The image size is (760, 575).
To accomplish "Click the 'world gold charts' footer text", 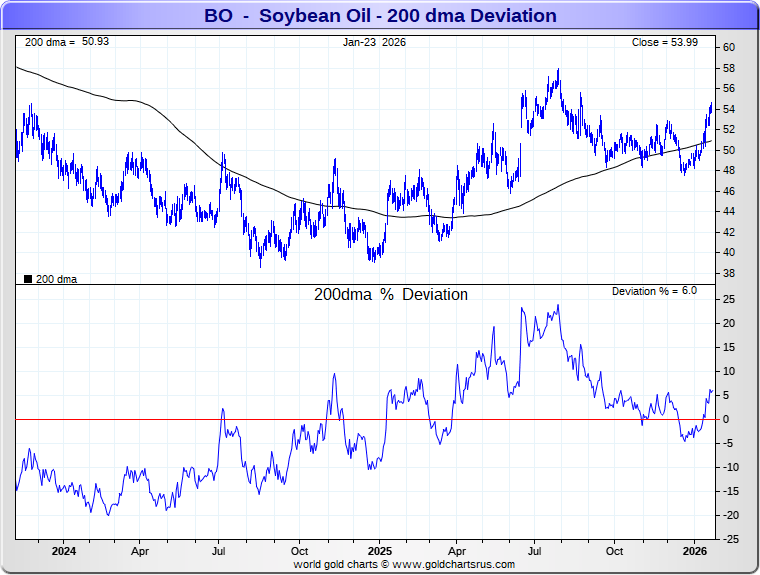I will click(x=335, y=564).
